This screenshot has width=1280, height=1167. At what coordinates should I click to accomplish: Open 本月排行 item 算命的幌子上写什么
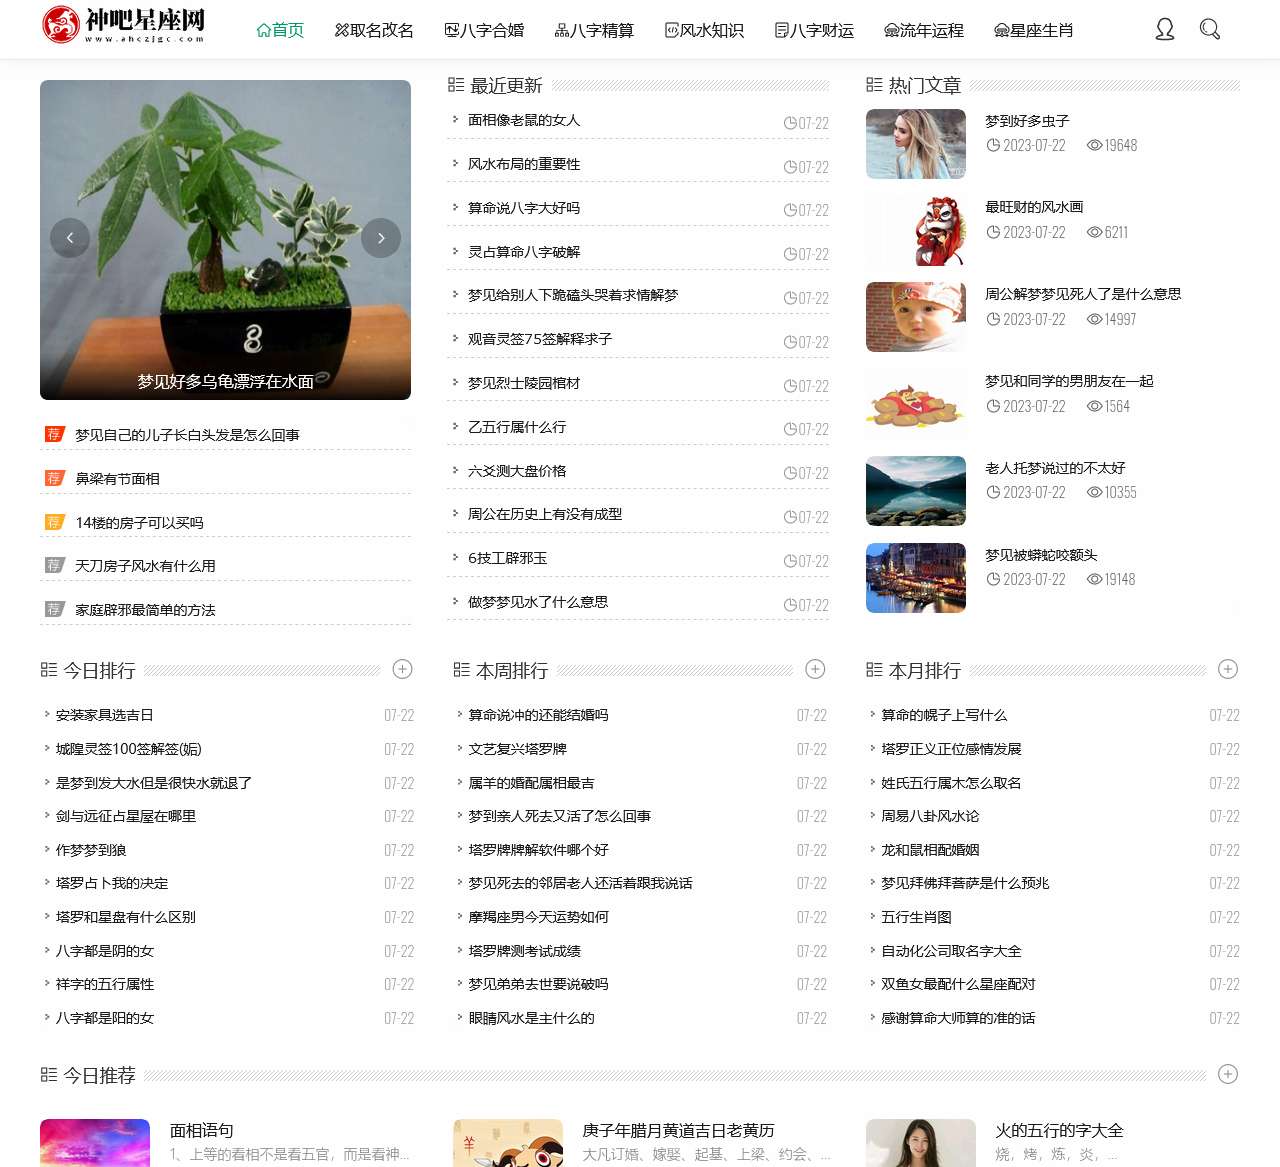[x=944, y=715]
